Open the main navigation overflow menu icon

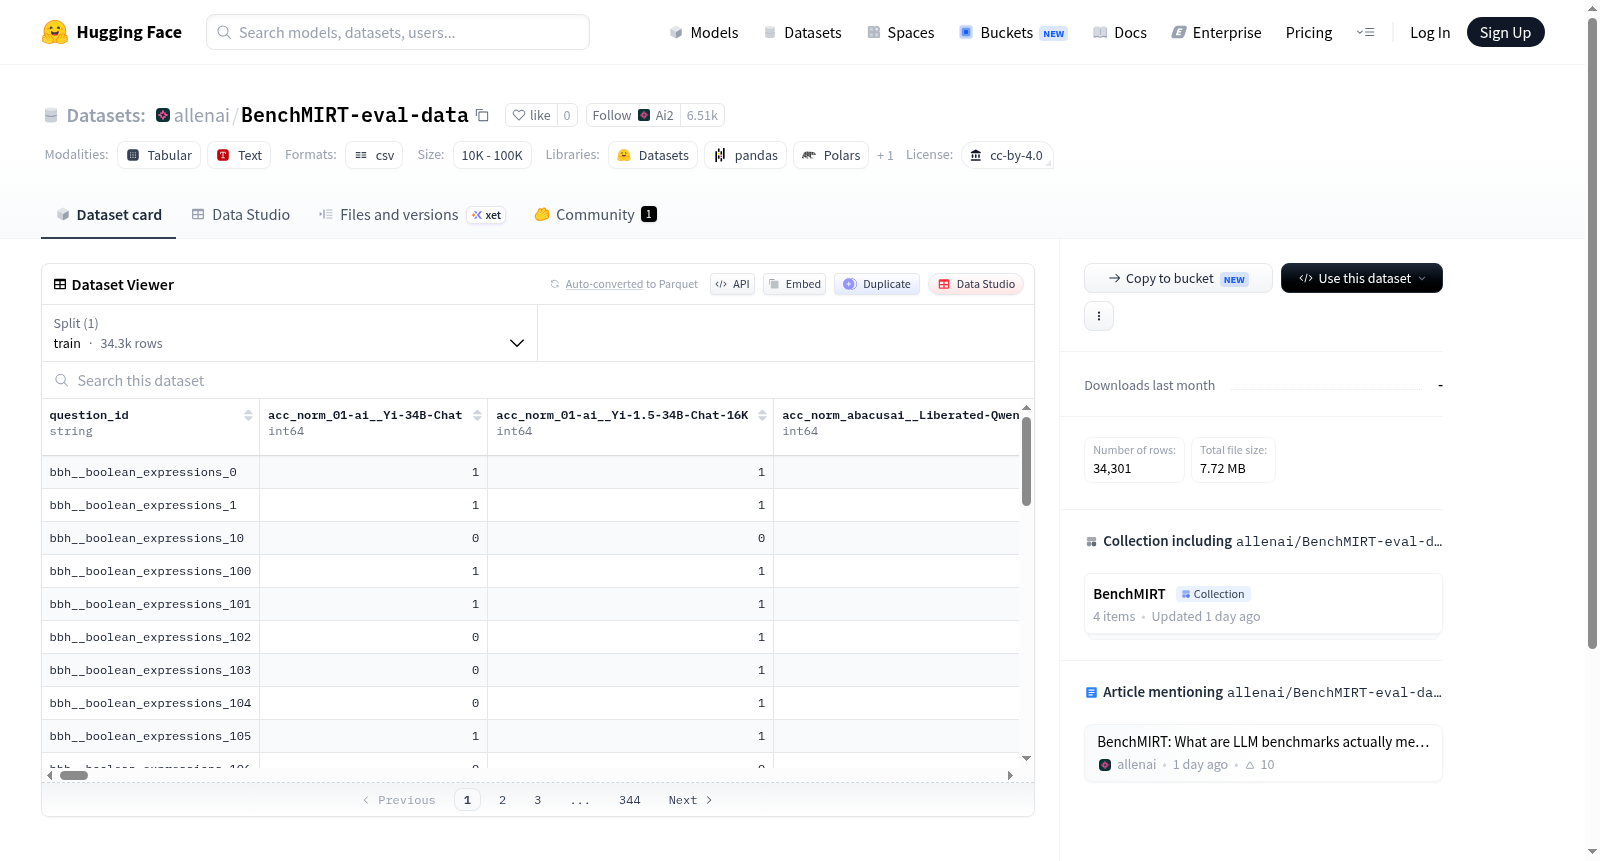1365,32
